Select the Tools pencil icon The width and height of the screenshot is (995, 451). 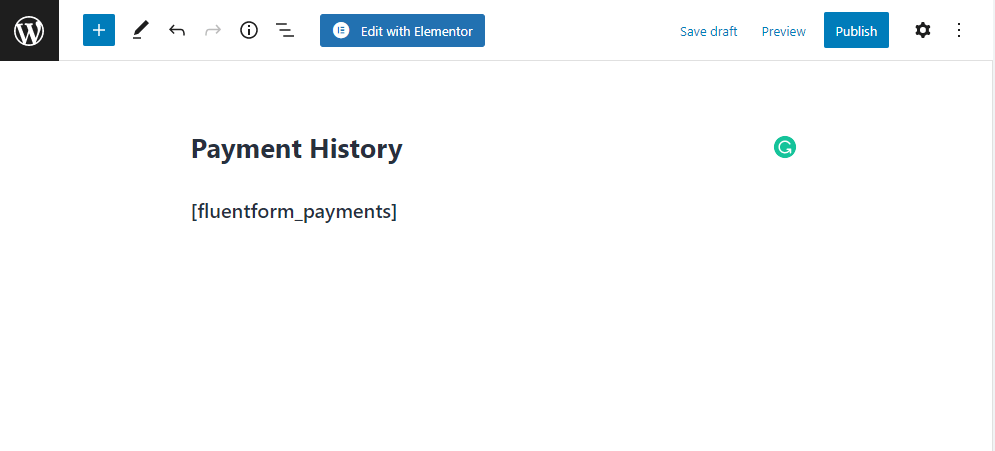[140, 31]
